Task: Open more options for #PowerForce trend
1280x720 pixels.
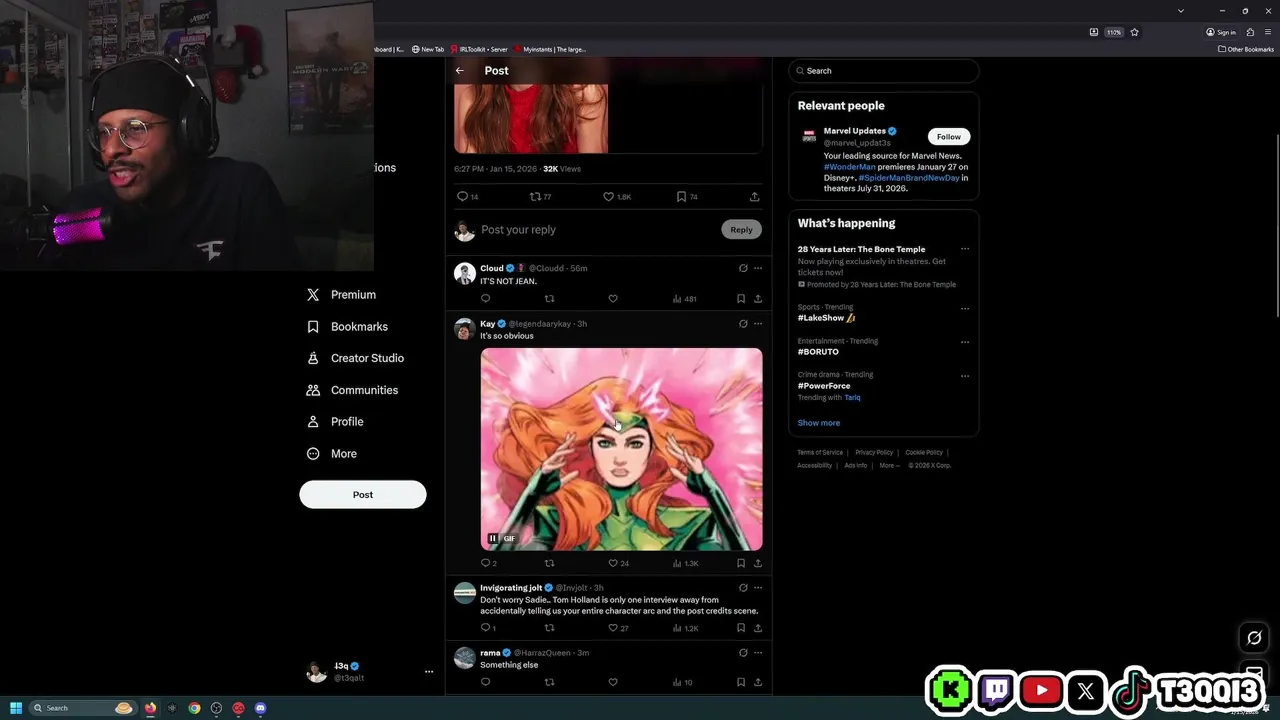Action: (x=965, y=376)
